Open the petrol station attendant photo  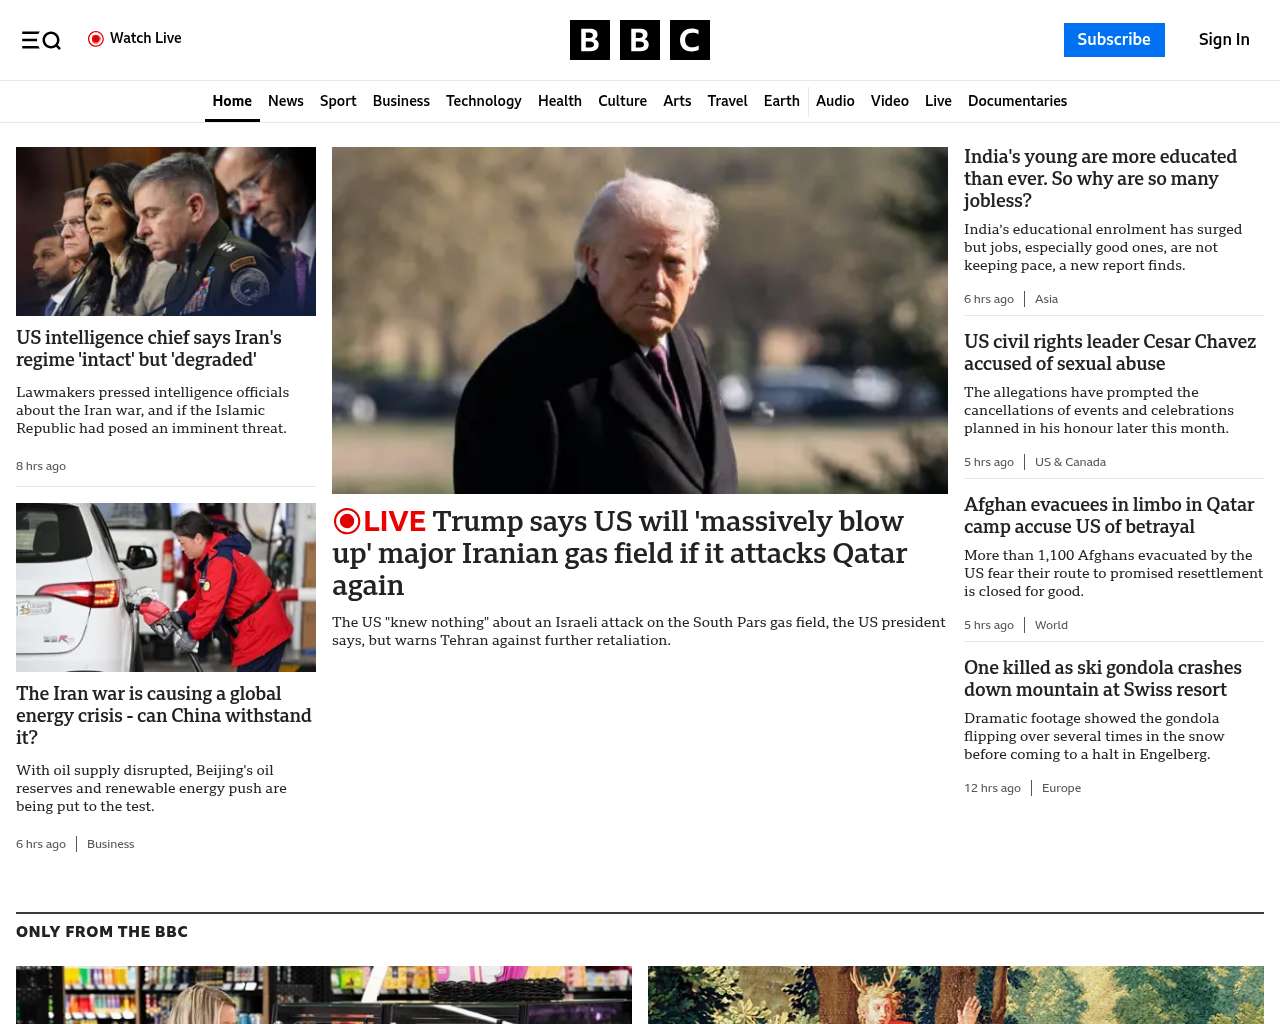[166, 587]
